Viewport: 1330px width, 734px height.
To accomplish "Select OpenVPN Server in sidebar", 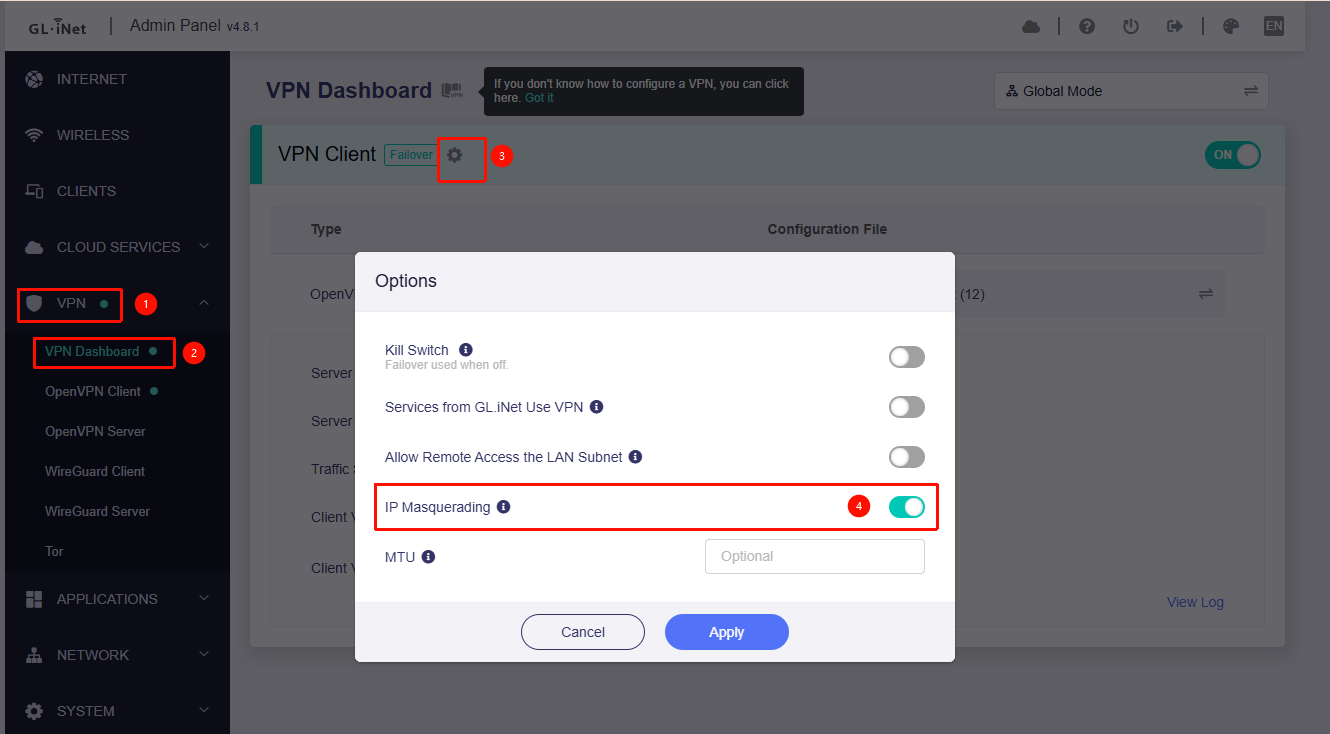I will click(x=95, y=431).
